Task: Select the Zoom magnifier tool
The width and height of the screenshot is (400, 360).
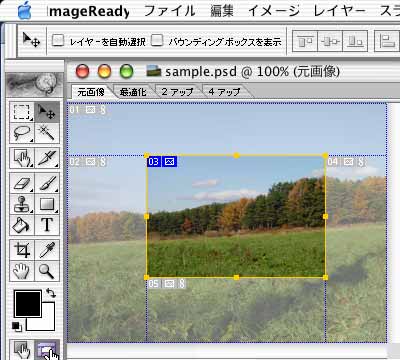Action: 47,271
